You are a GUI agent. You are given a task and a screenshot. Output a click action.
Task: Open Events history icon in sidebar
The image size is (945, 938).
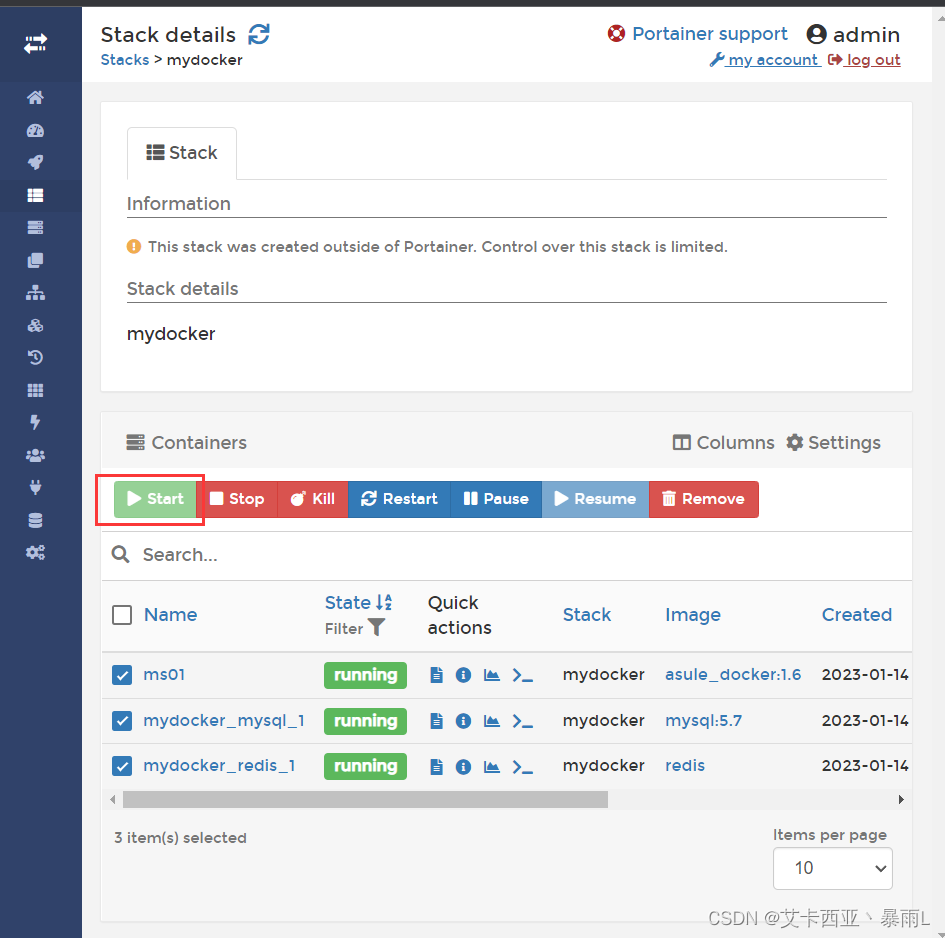(36, 357)
